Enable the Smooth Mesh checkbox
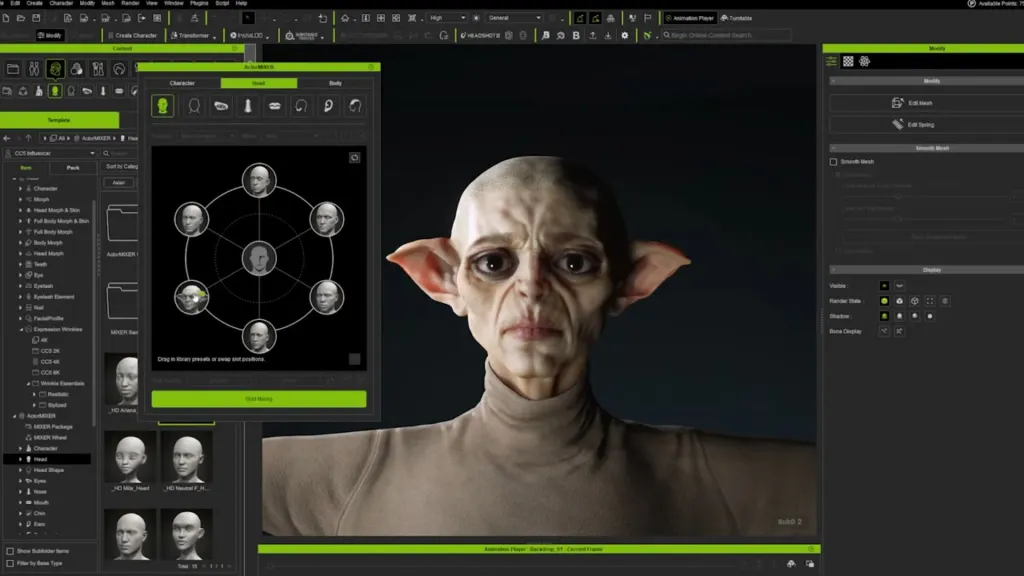 tap(834, 161)
